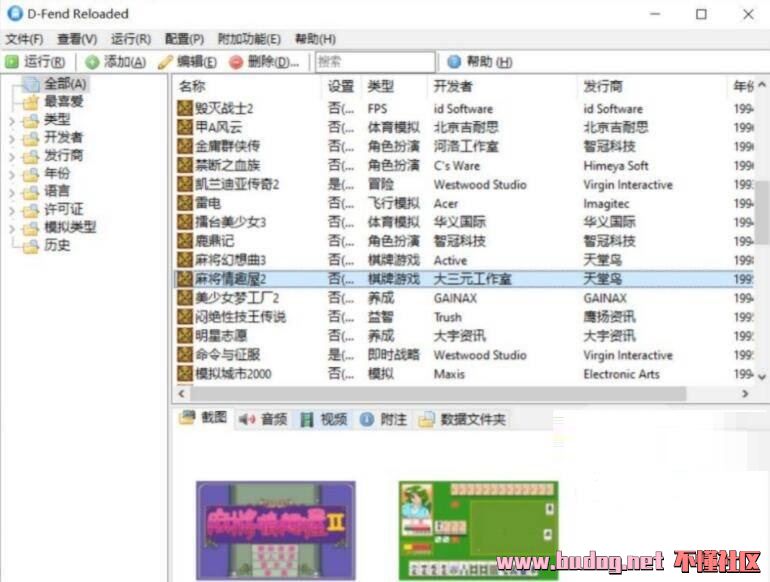Click the game icon beside 模拟城市2000

(x=184, y=374)
